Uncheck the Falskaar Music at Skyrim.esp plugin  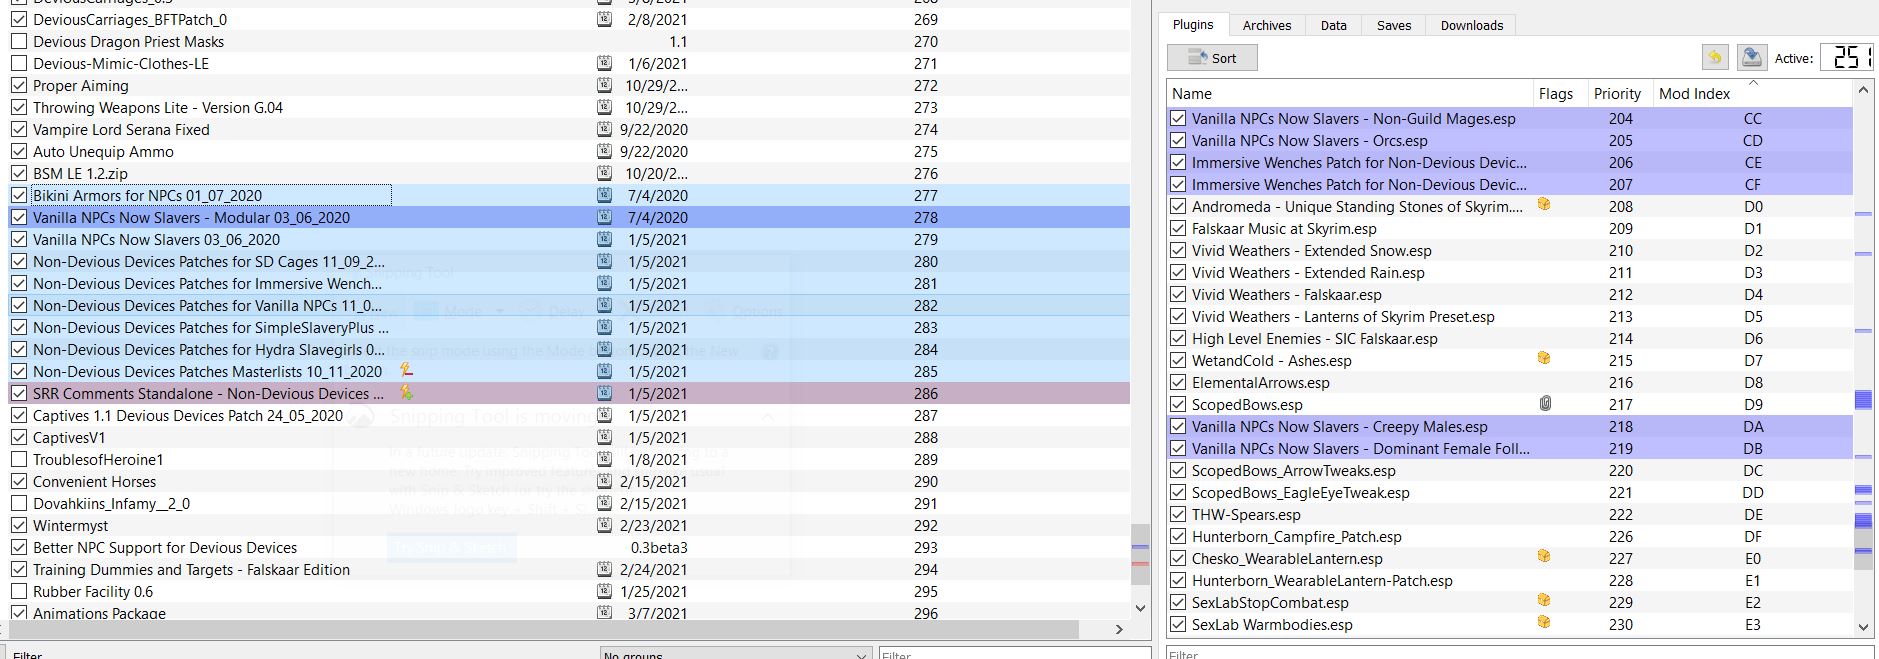point(1178,228)
